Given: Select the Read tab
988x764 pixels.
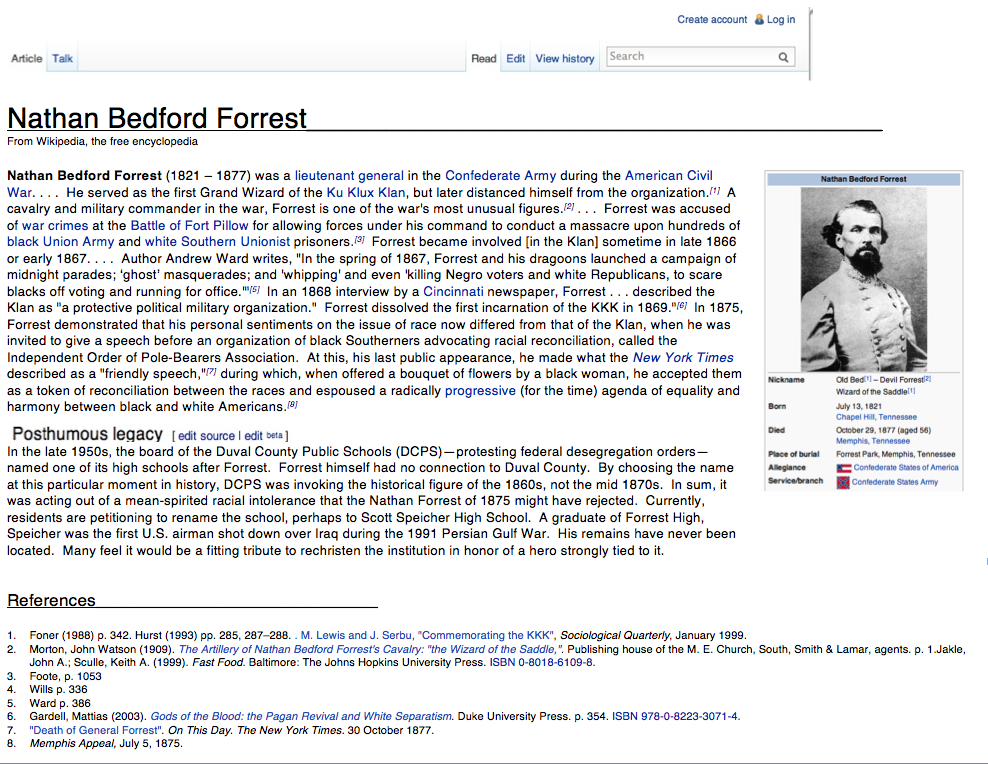Looking at the screenshot, I should tap(484, 59).
